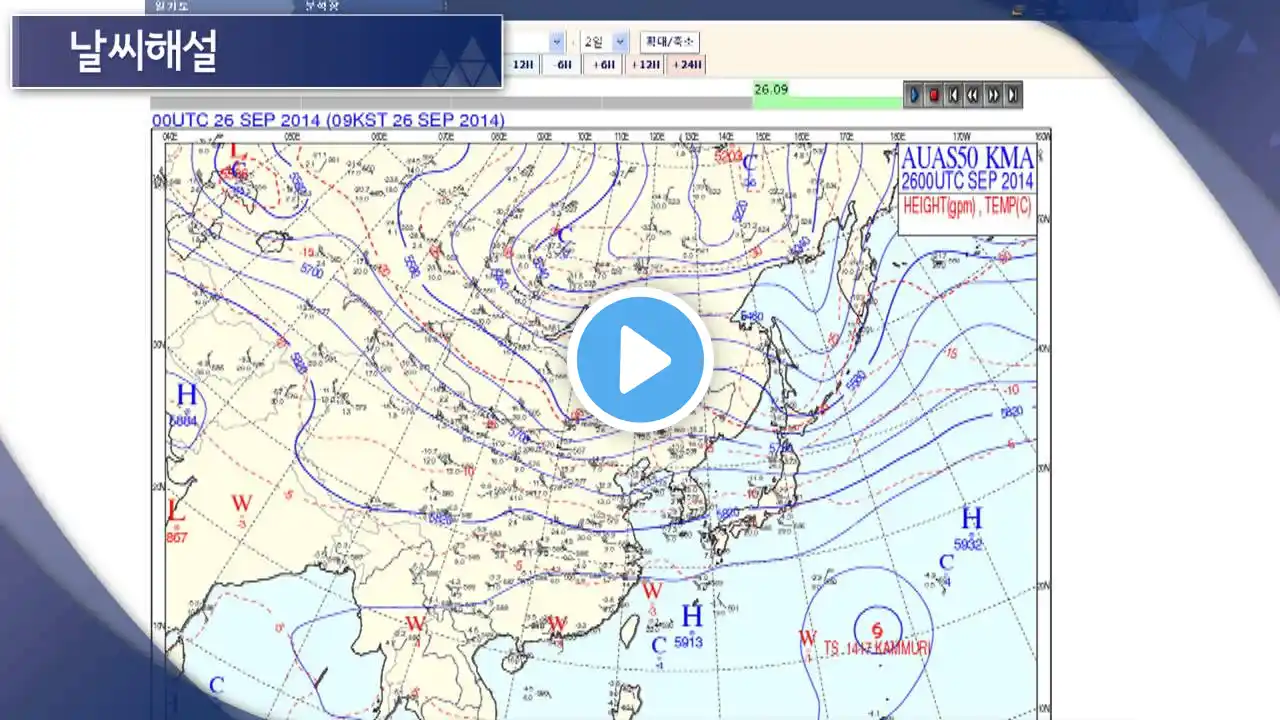1280x720 pixels.
Task: Step backward with the double-left rewind icon
Action: coord(973,94)
